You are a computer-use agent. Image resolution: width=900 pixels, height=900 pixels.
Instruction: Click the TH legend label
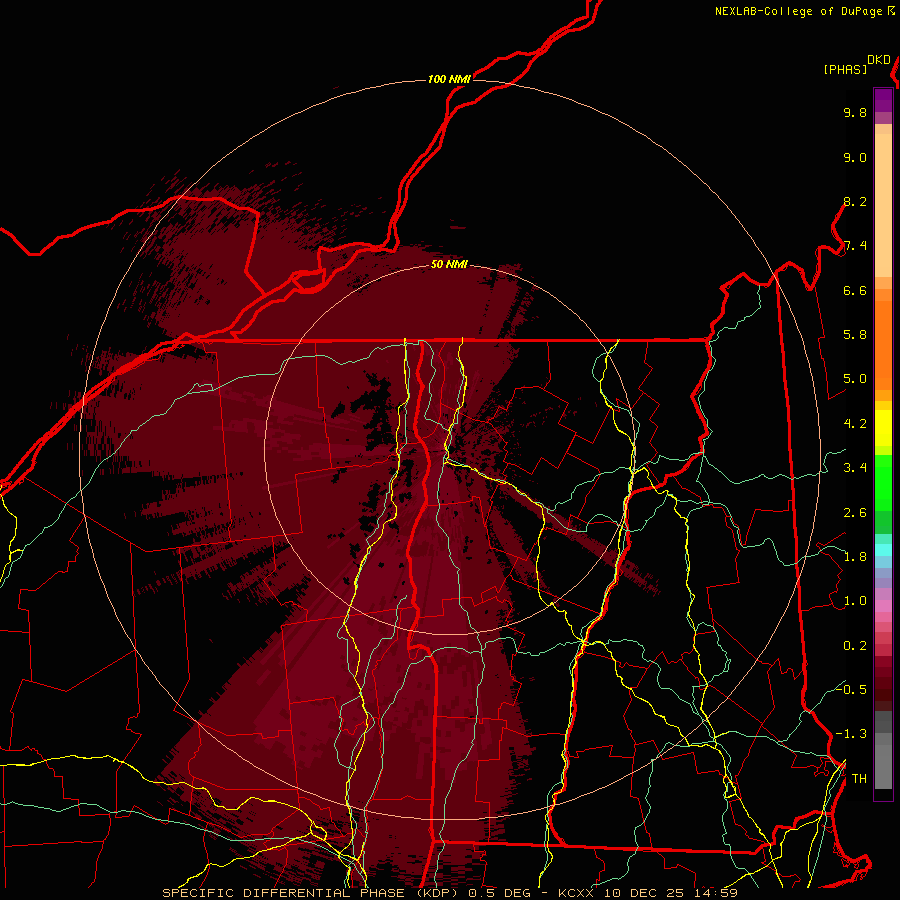(859, 779)
